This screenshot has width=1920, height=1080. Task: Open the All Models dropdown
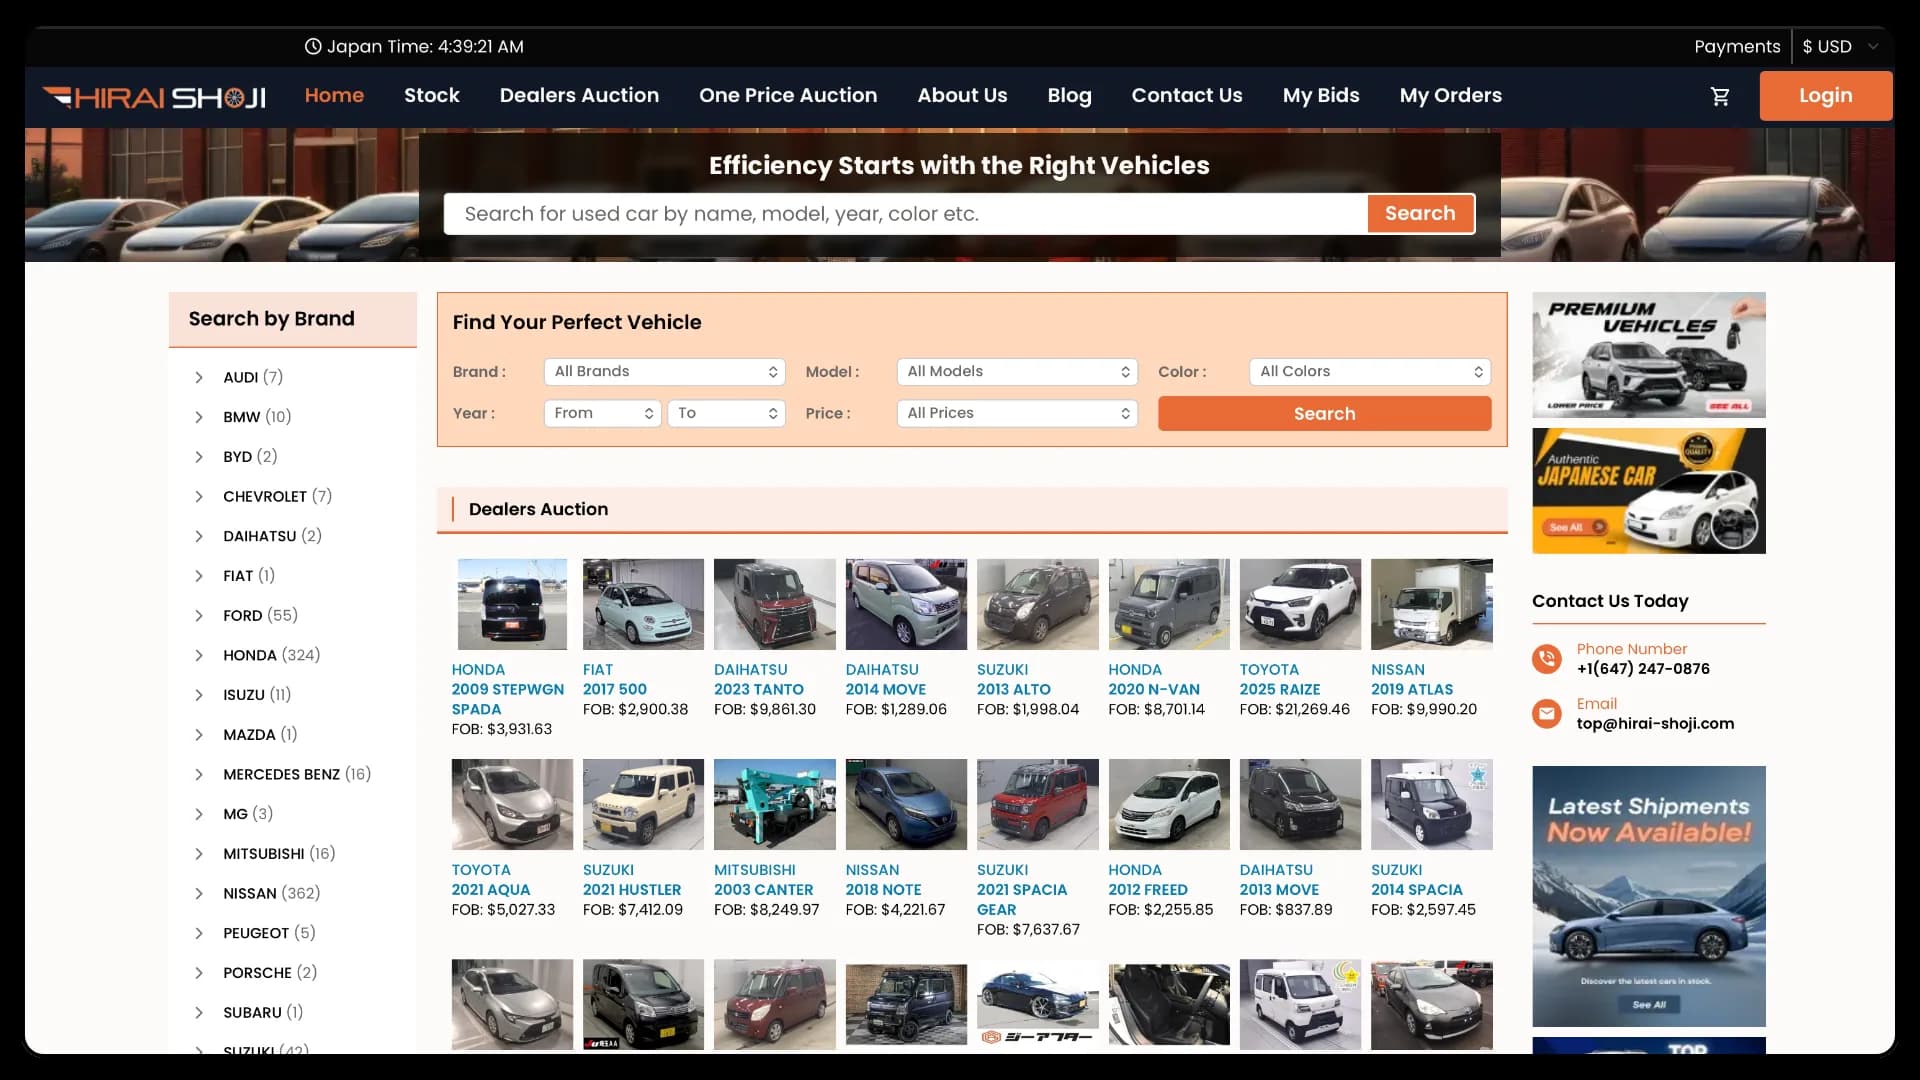1017,371
